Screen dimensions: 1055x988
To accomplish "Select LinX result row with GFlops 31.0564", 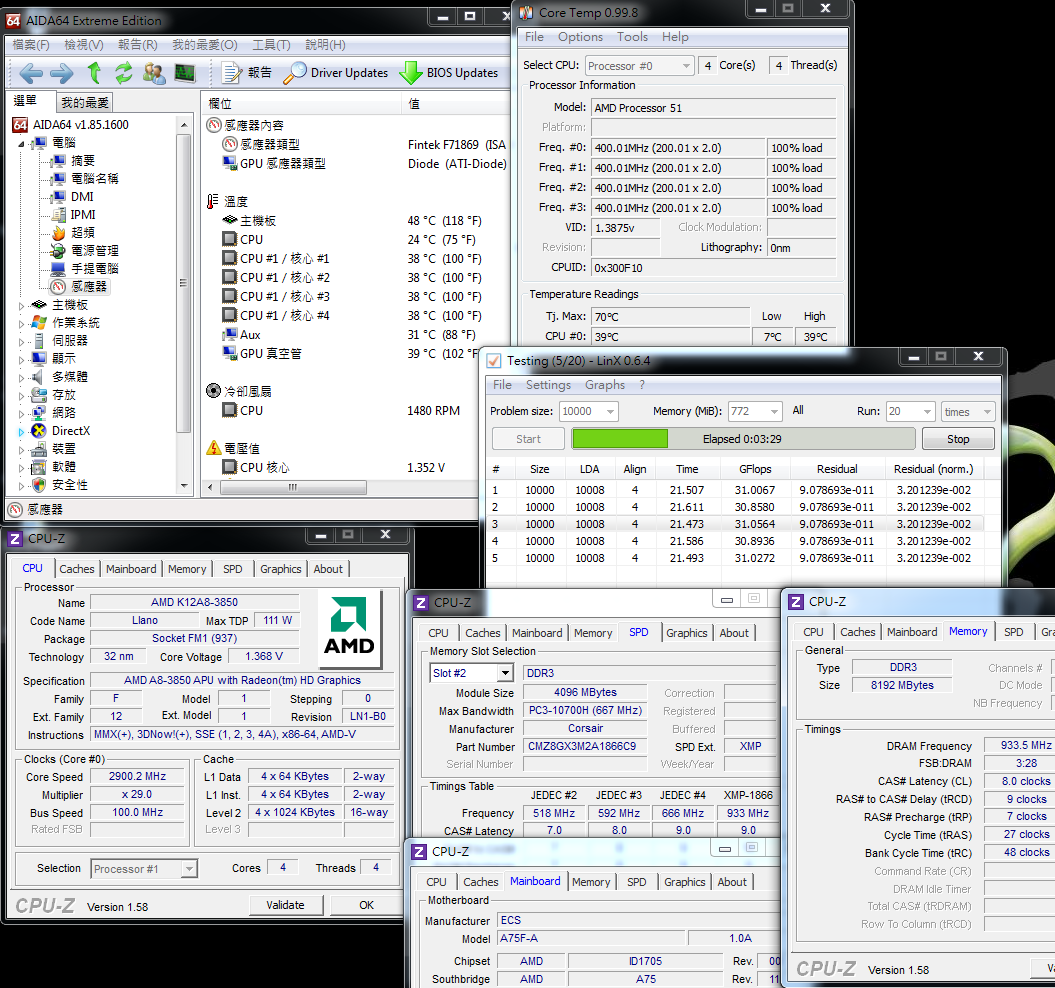I will pyautogui.click(x=735, y=524).
